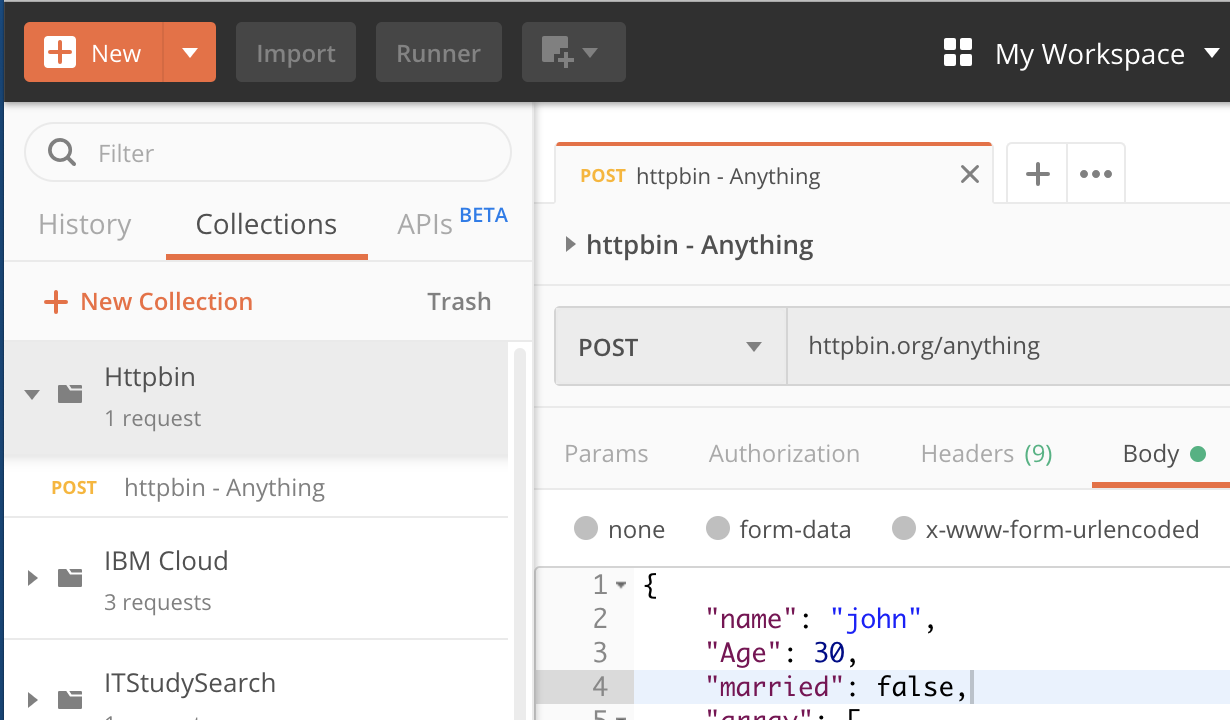Click the ITStudySearch folder icon
The width and height of the screenshot is (1230, 720).
70,700
